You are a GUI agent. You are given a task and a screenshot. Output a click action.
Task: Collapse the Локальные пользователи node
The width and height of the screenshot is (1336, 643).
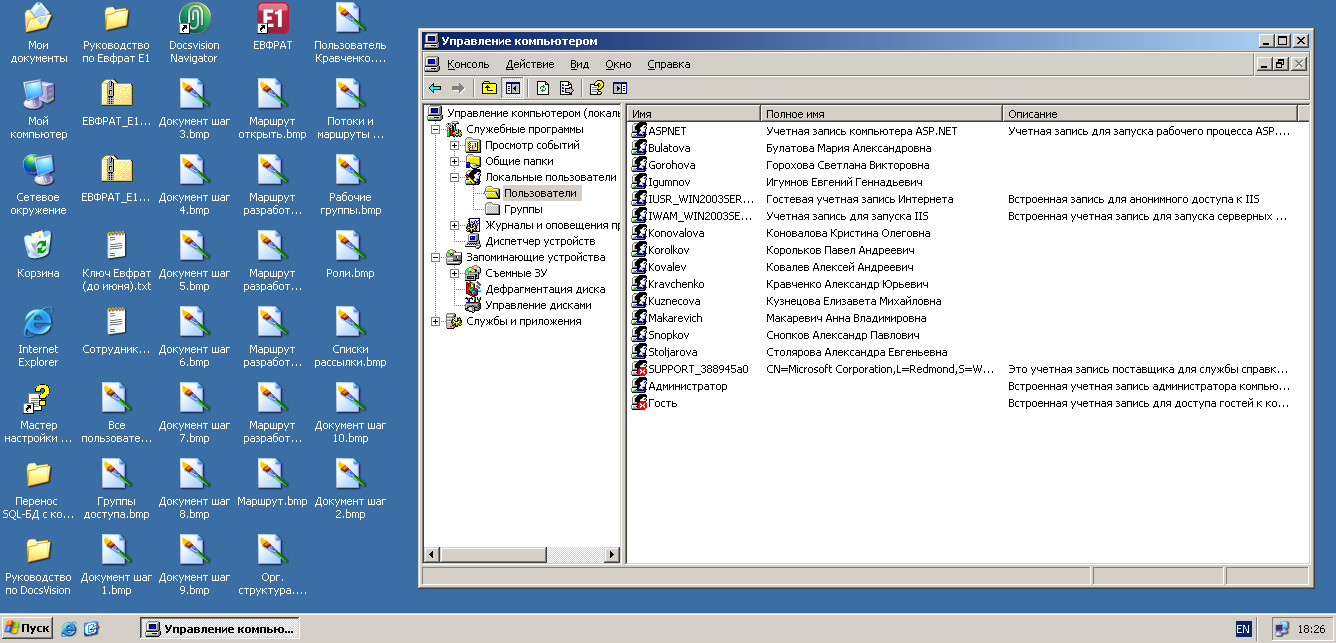[x=454, y=177]
